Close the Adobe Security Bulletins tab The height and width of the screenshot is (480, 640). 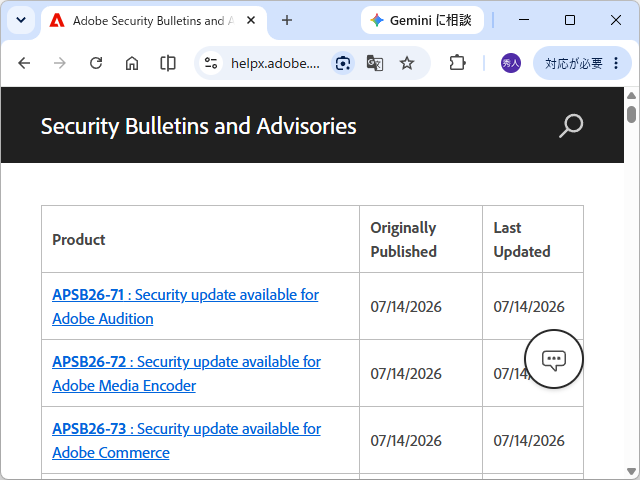click(x=251, y=20)
